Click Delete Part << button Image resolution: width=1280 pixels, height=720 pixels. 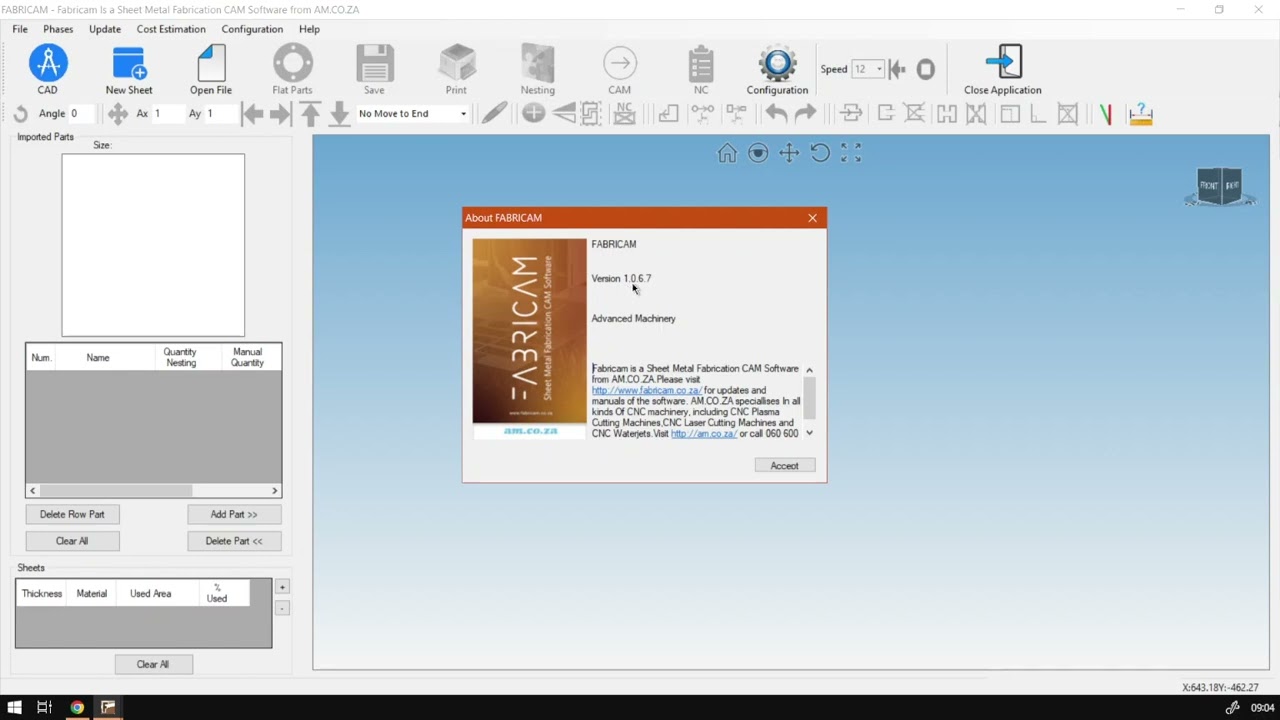pos(234,541)
